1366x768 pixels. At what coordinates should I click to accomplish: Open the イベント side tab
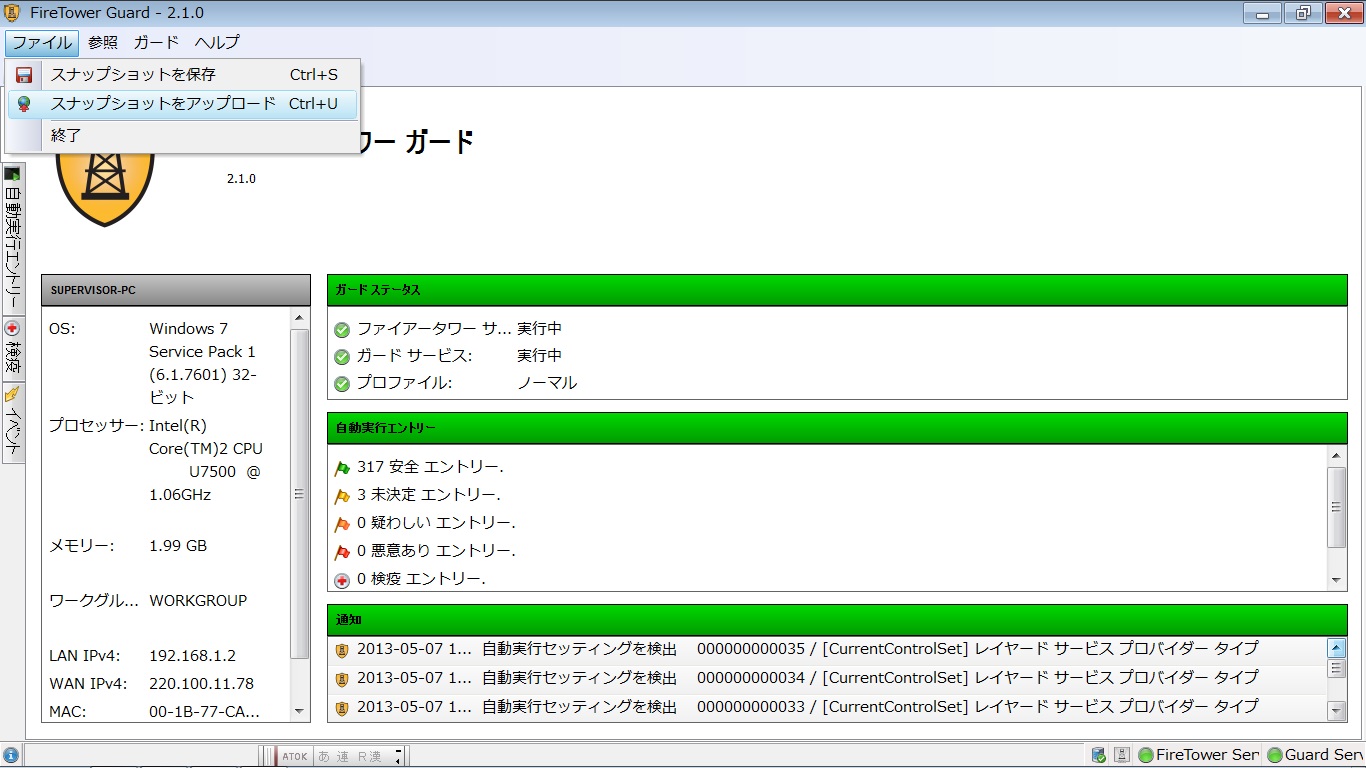click(13, 423)
